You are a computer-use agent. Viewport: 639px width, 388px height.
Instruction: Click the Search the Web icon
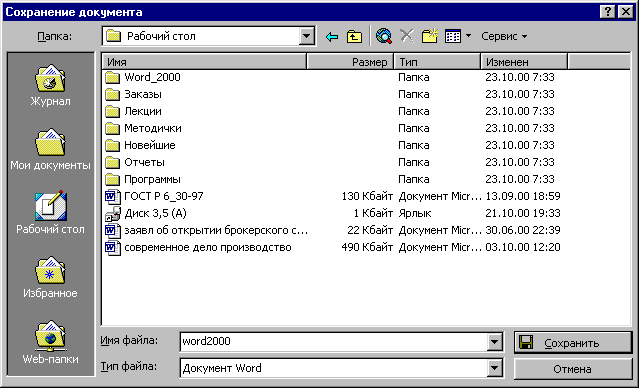coord(384,36)
